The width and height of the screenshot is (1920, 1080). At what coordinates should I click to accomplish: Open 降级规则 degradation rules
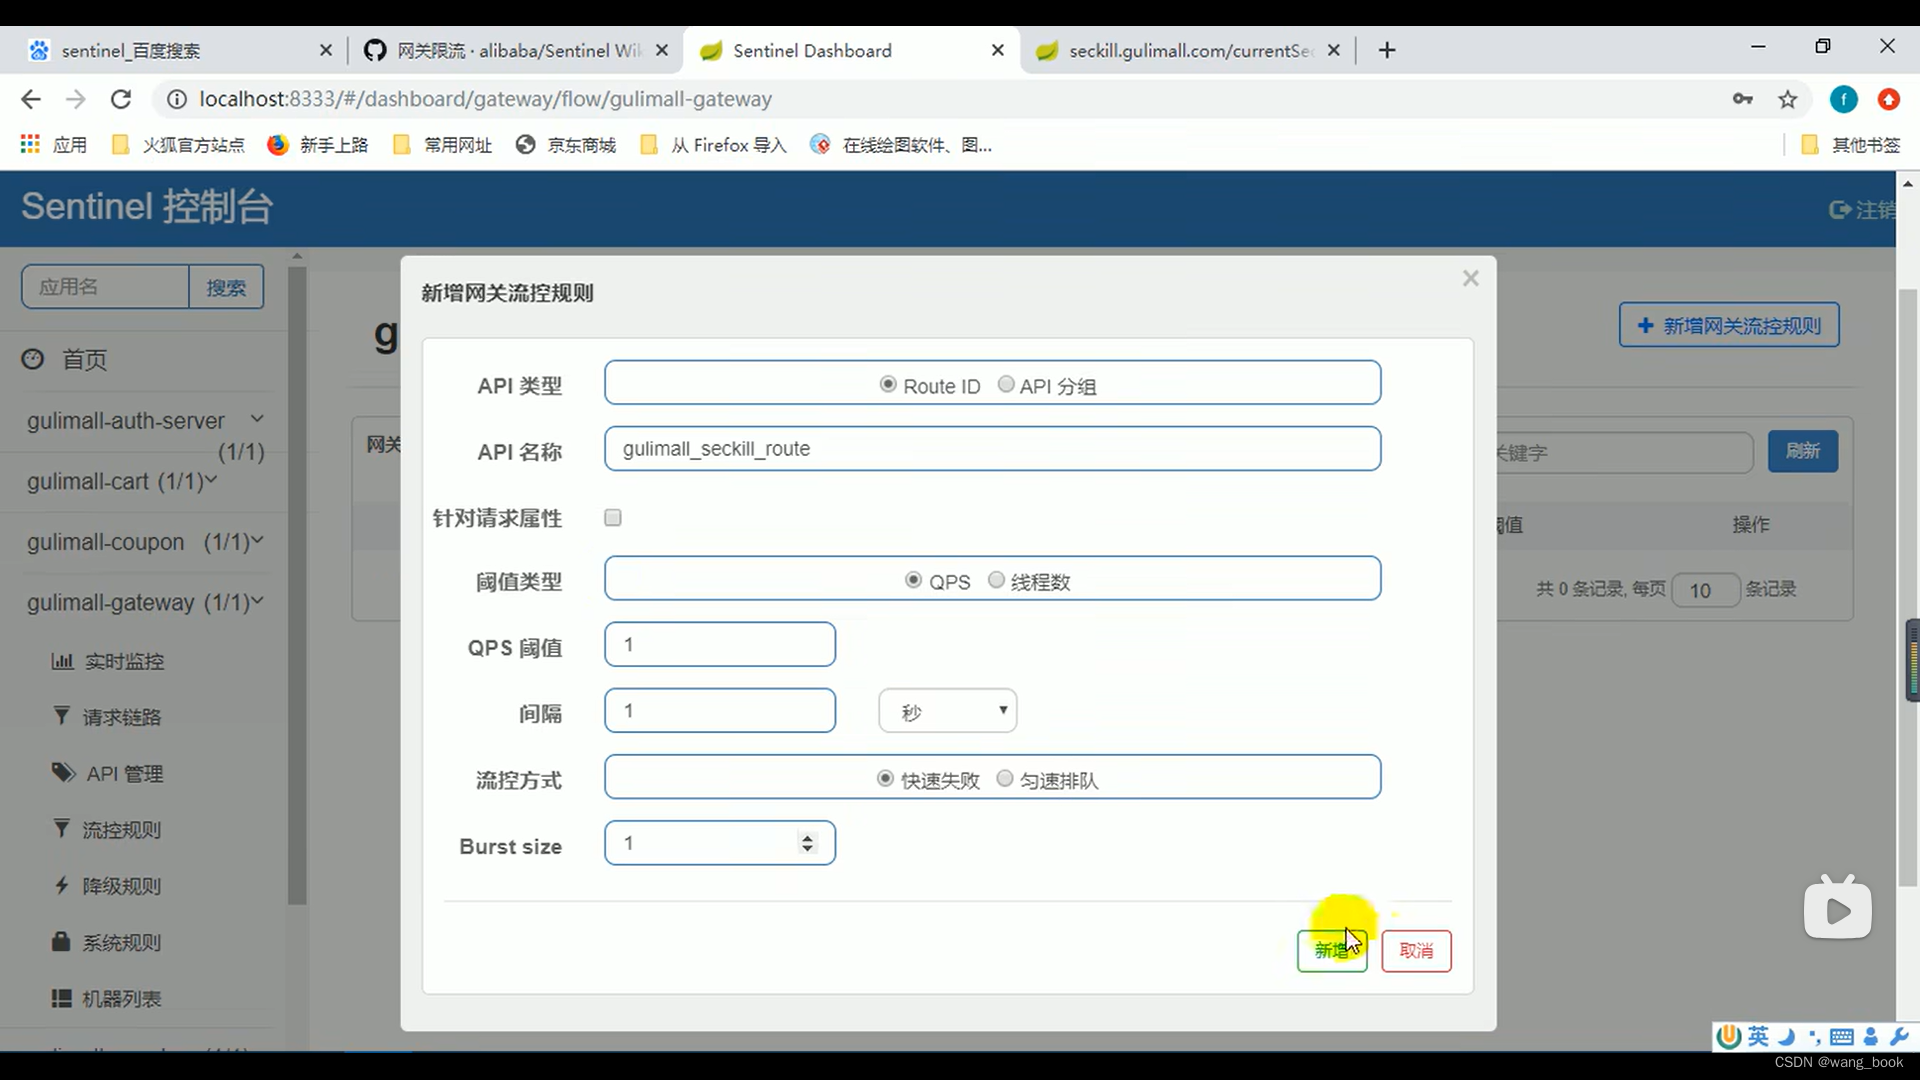point(122,885)
